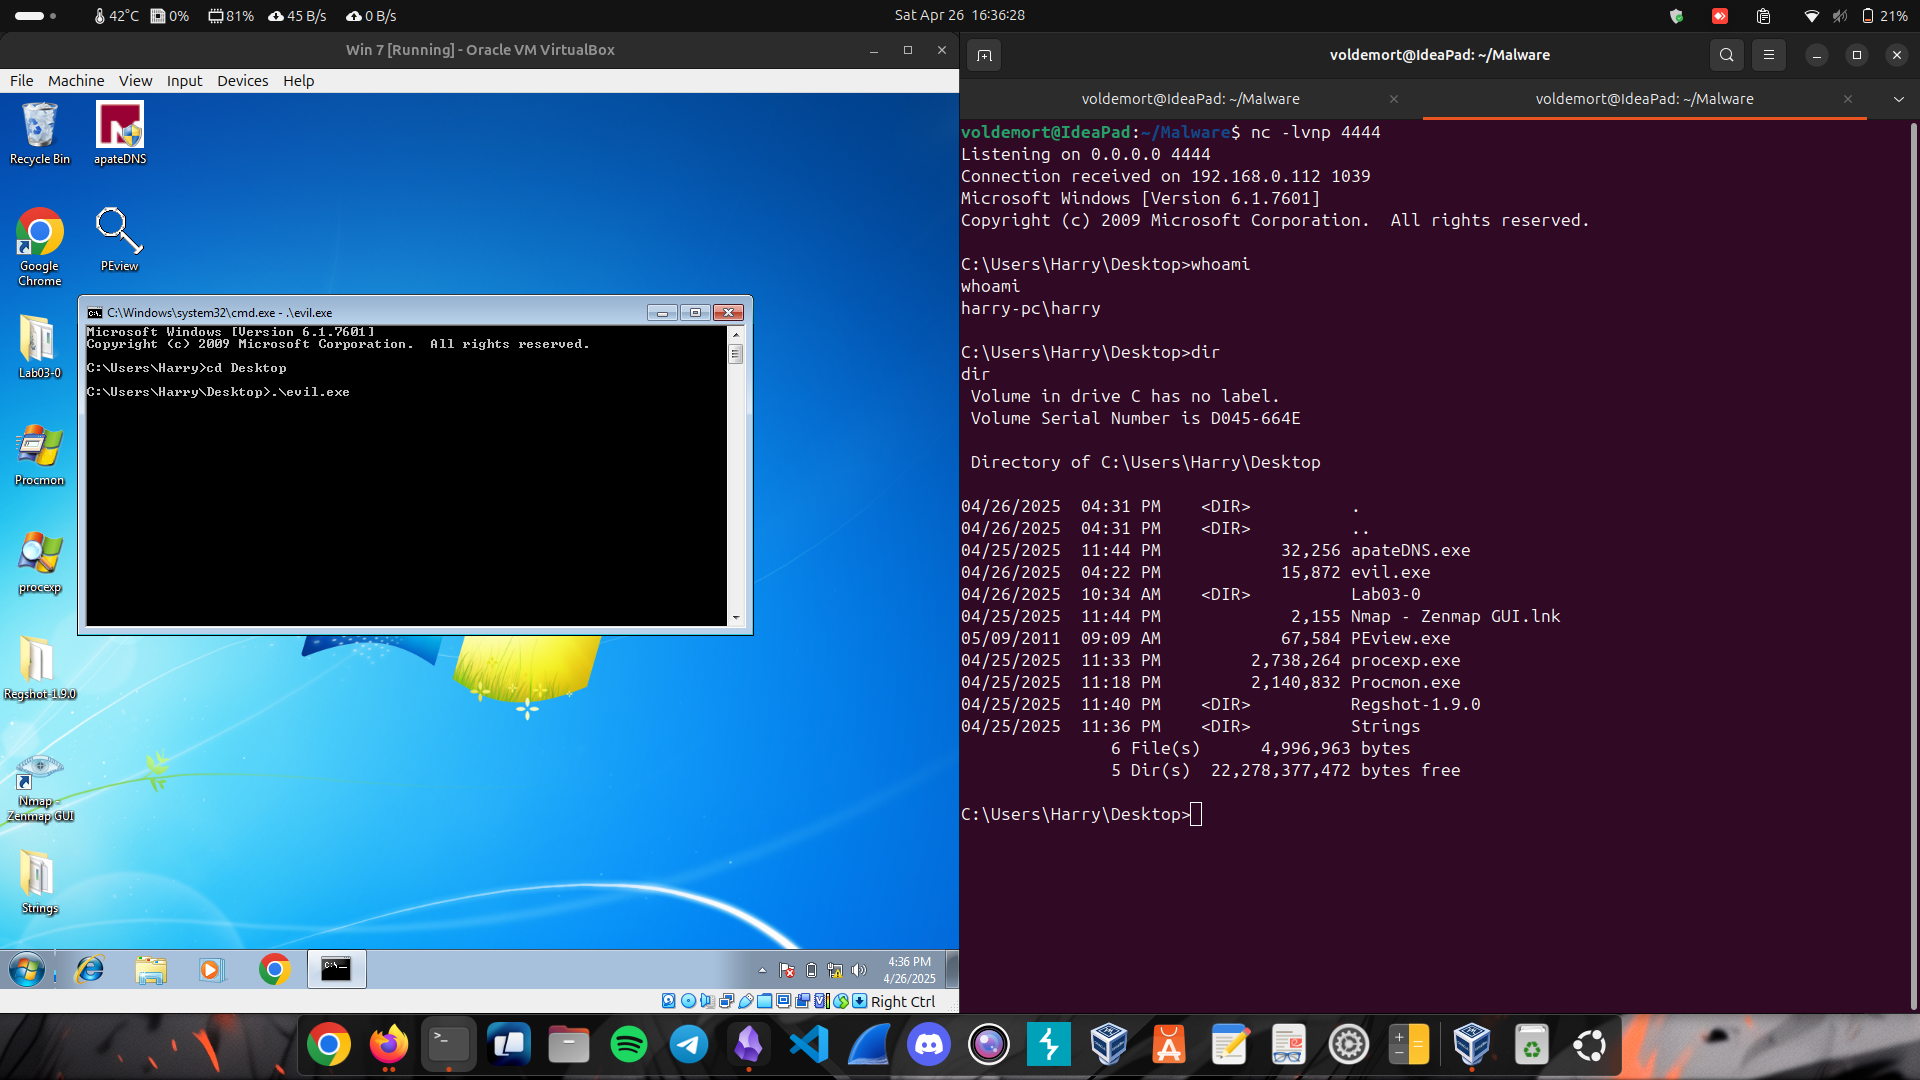Click VirtualBox USB devices indicator
The width and height of the screenshot is (1920, 1080).
click(x=746, y=1001)
